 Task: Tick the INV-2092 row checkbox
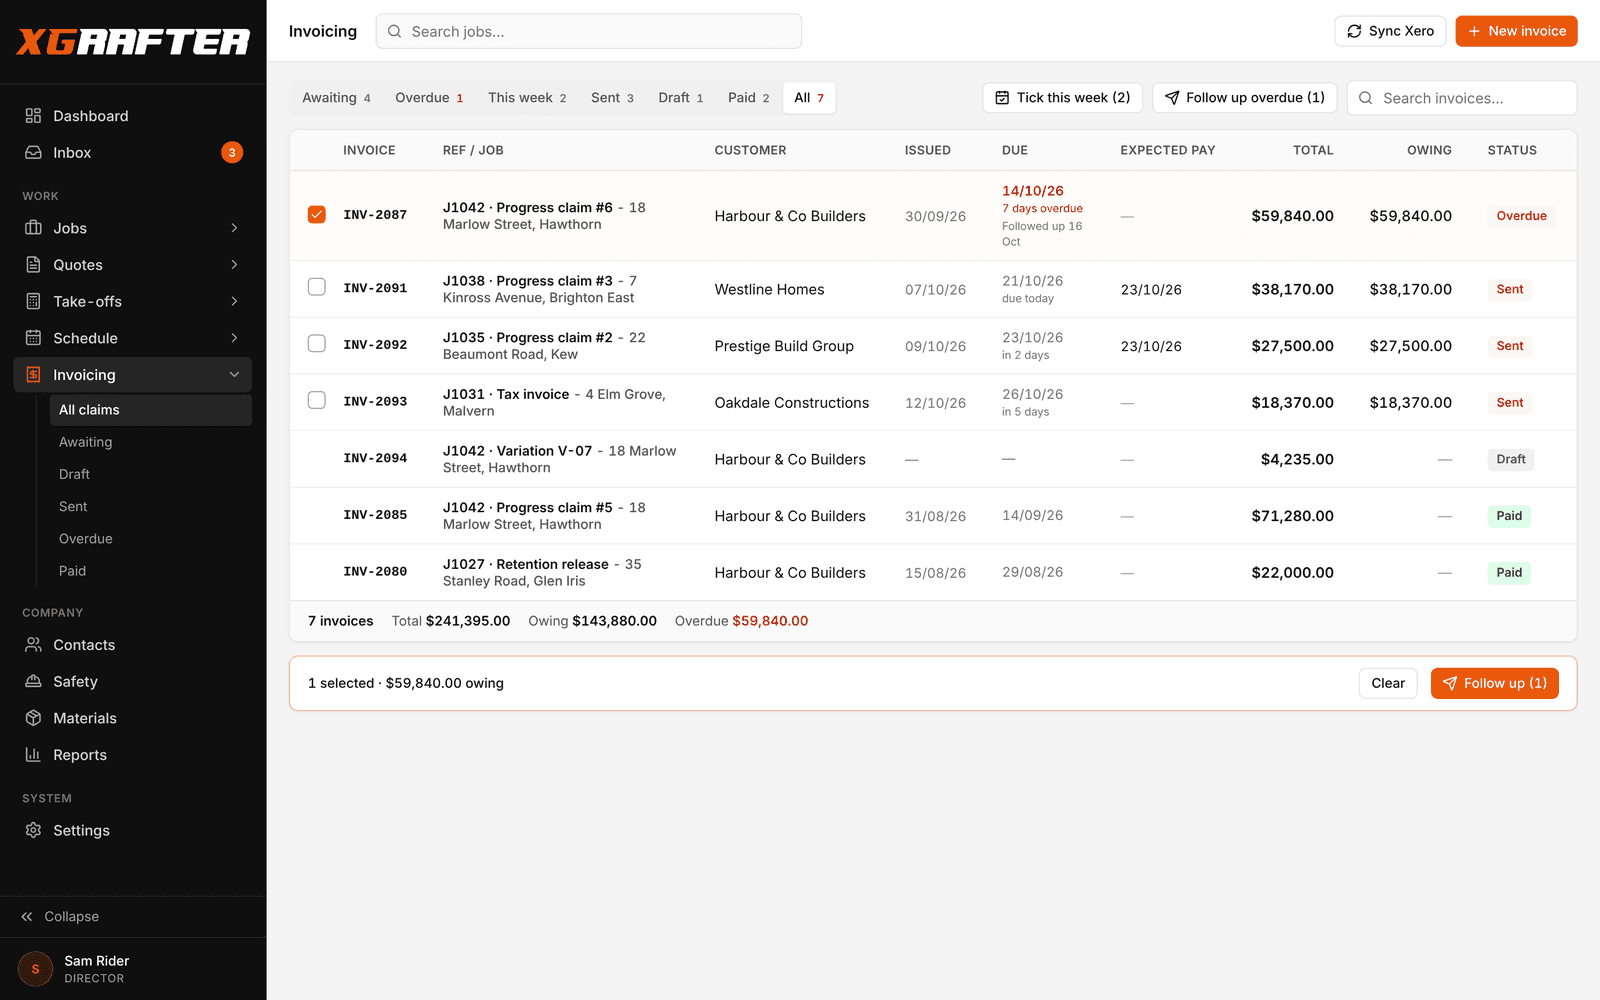tap(317, 344)
